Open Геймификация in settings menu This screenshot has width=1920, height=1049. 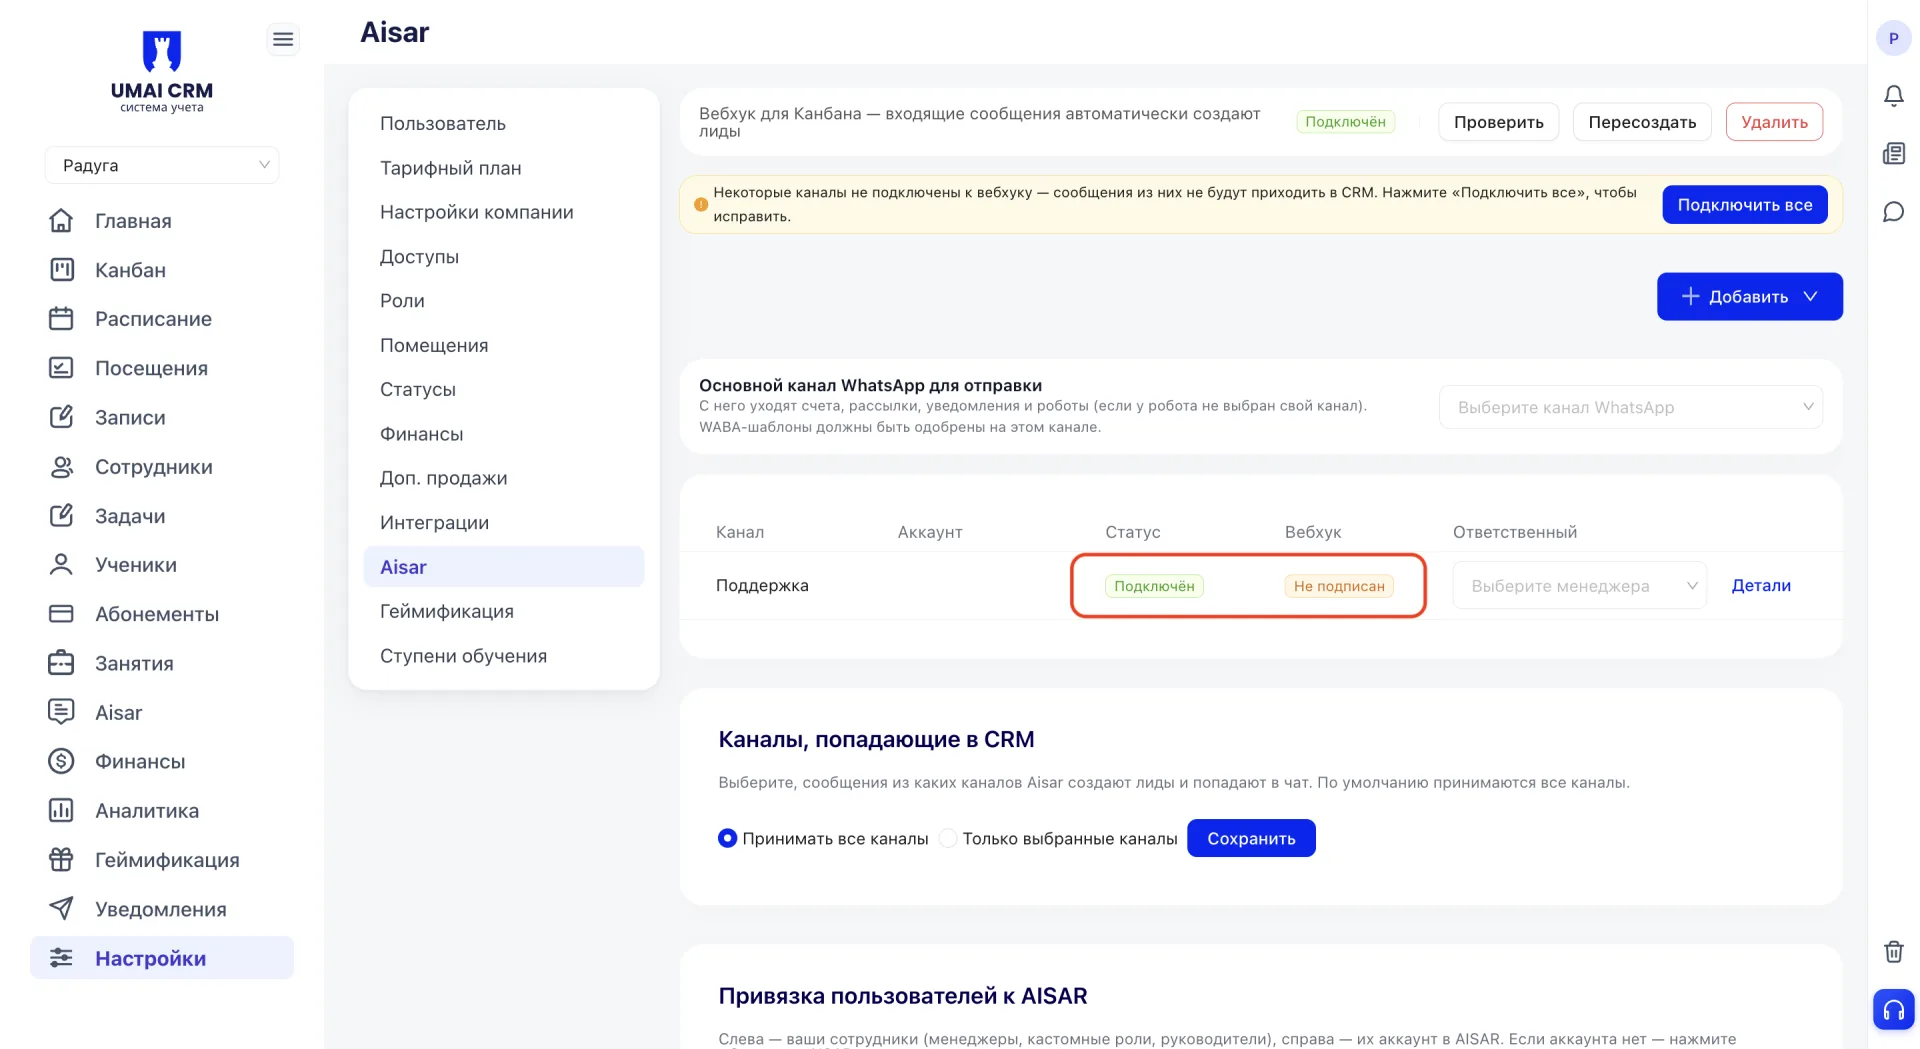(447, 611)
